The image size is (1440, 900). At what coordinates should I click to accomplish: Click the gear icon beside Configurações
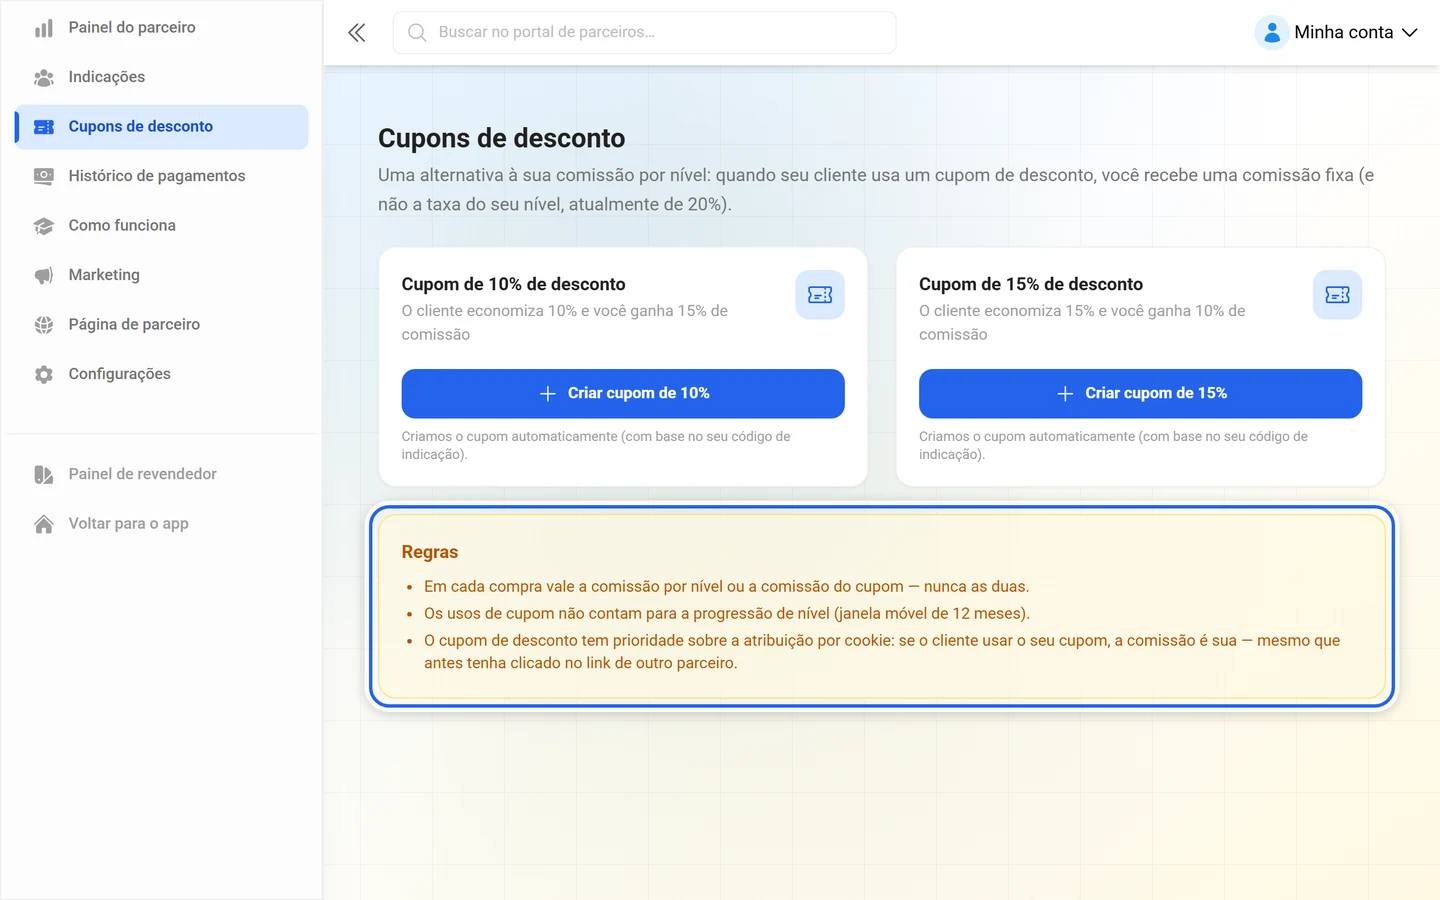tap(44, 374)
